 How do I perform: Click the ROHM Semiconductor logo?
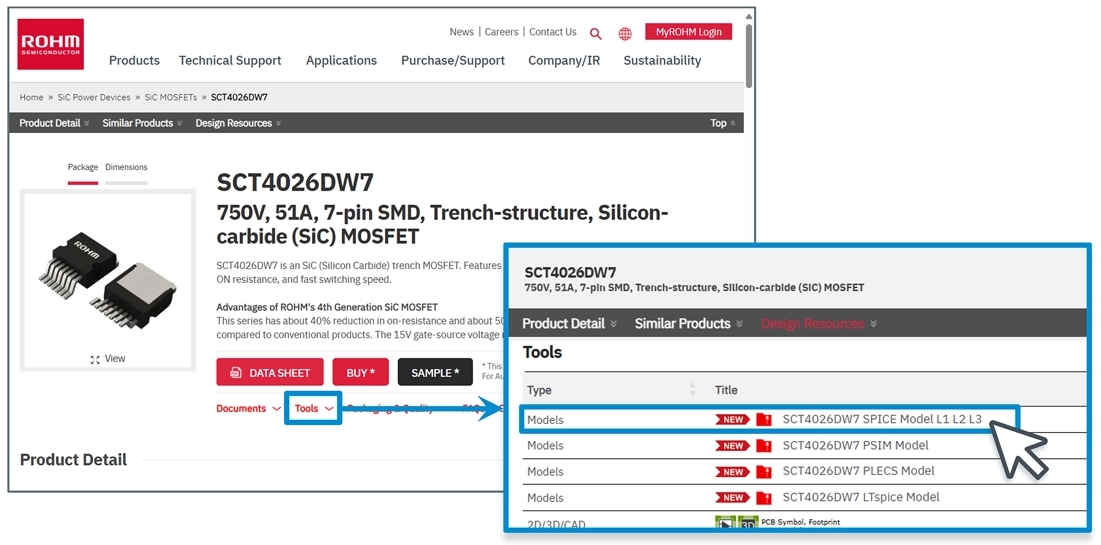coord(51,44)
